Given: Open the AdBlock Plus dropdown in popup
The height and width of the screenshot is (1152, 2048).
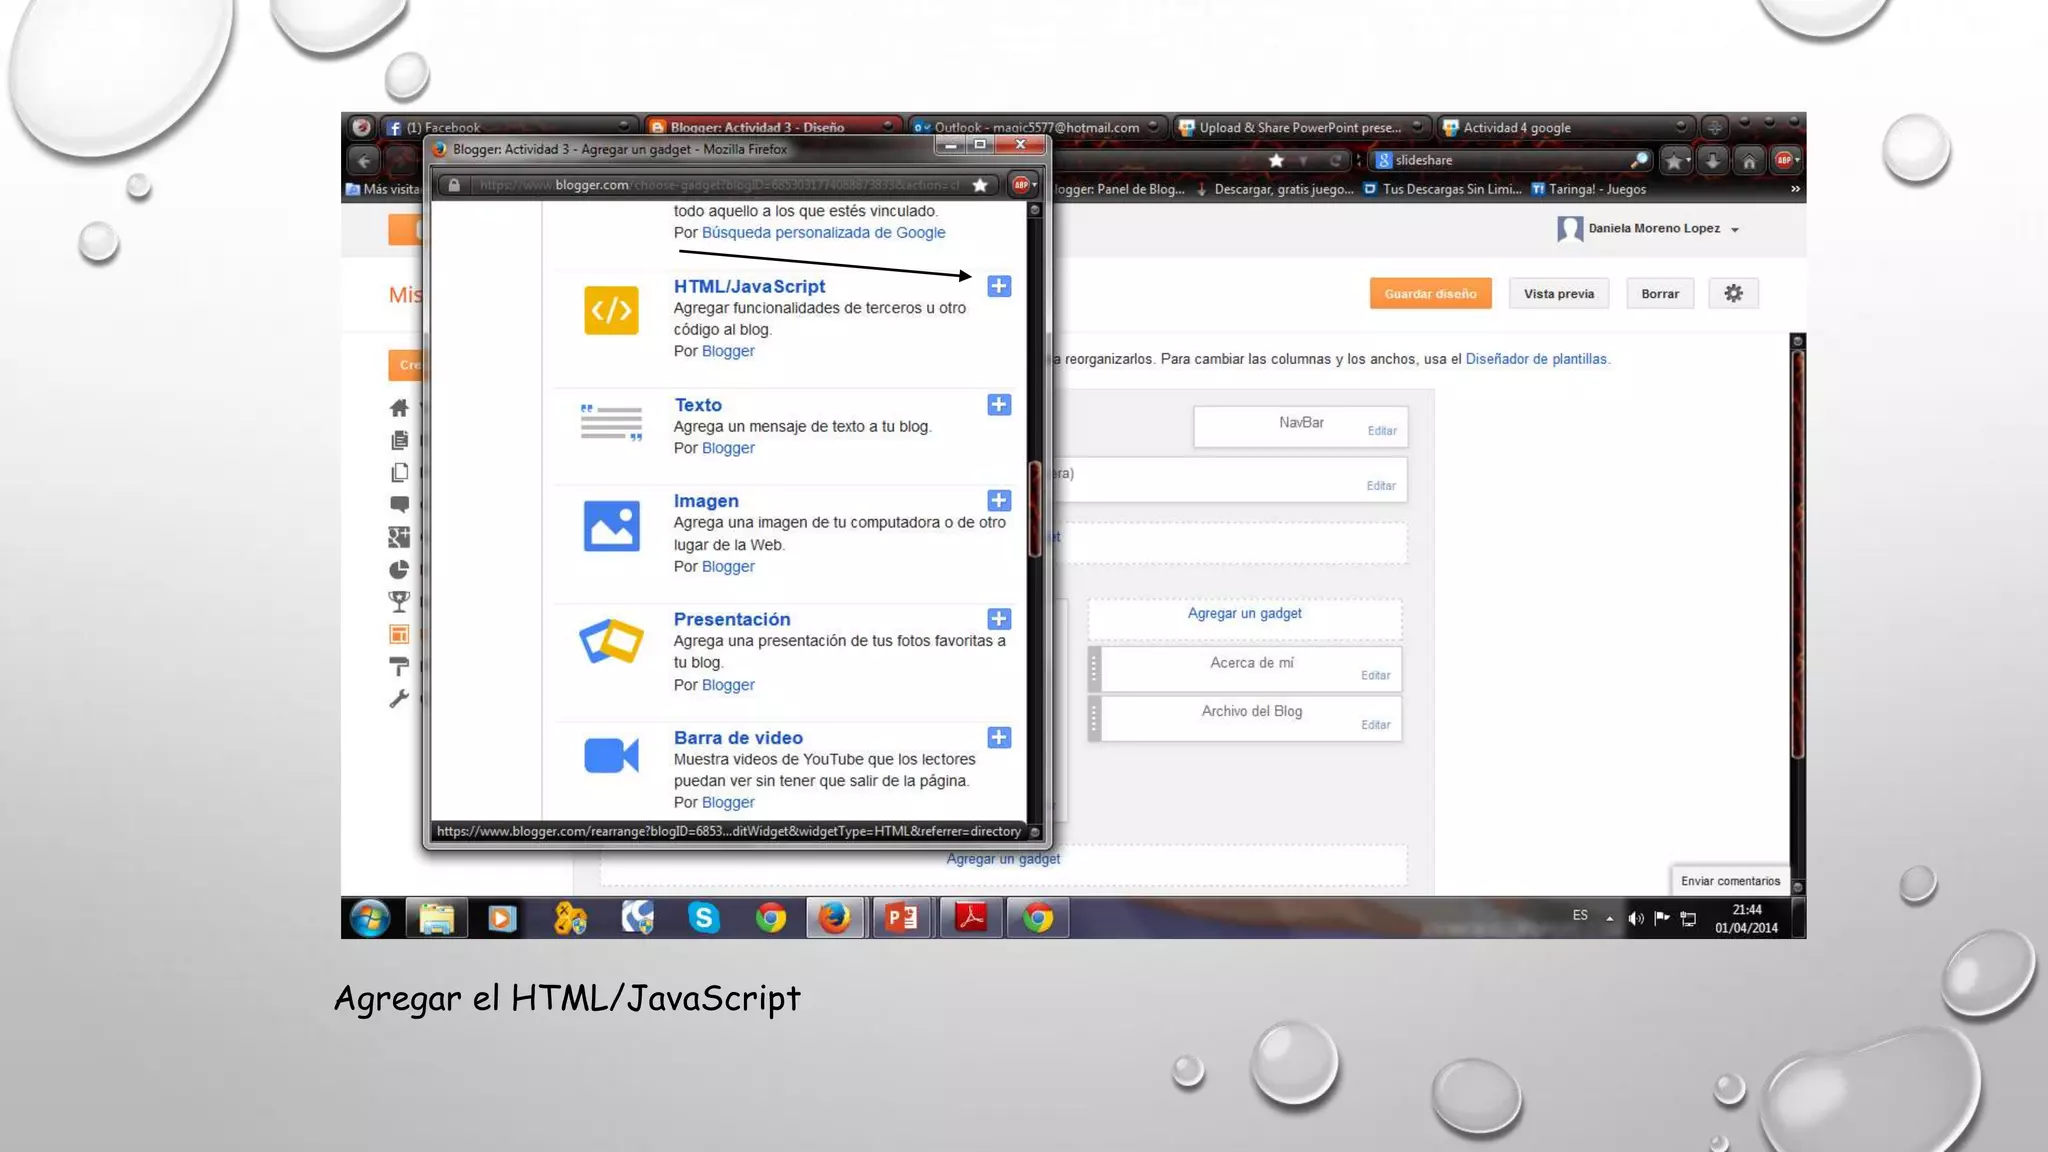Looking at the screenshot, I should (x=1024, y=185).
